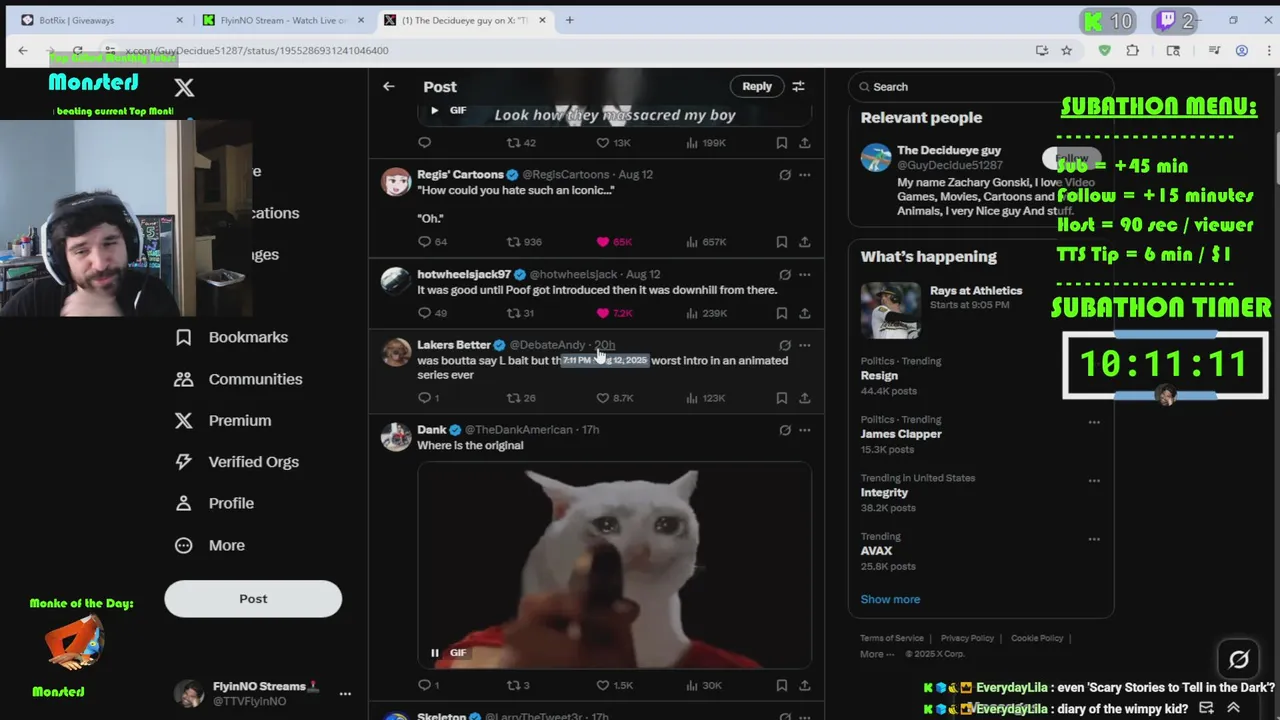
Task: Open a new browser tab
Action: tap(569, 20)
